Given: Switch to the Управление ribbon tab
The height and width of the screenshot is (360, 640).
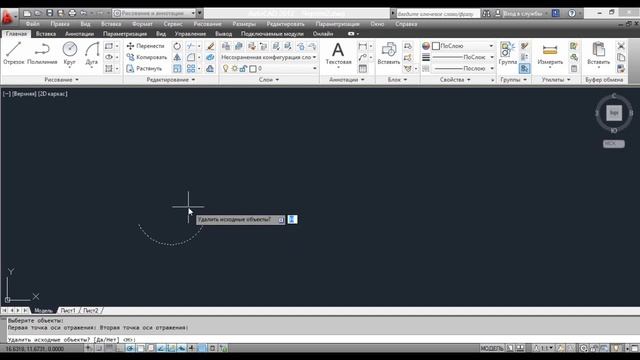Looking at the screenshot, I should (190, 34).
